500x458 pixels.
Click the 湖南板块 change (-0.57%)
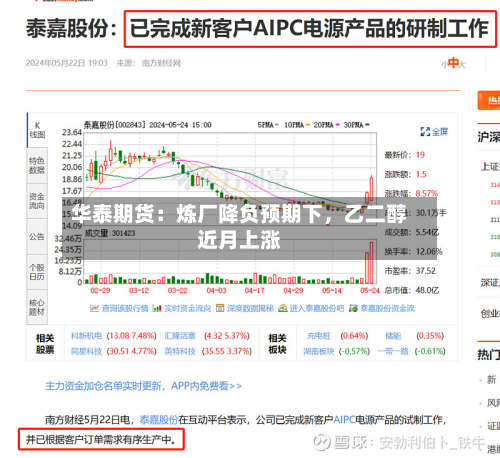pos(354,351)
